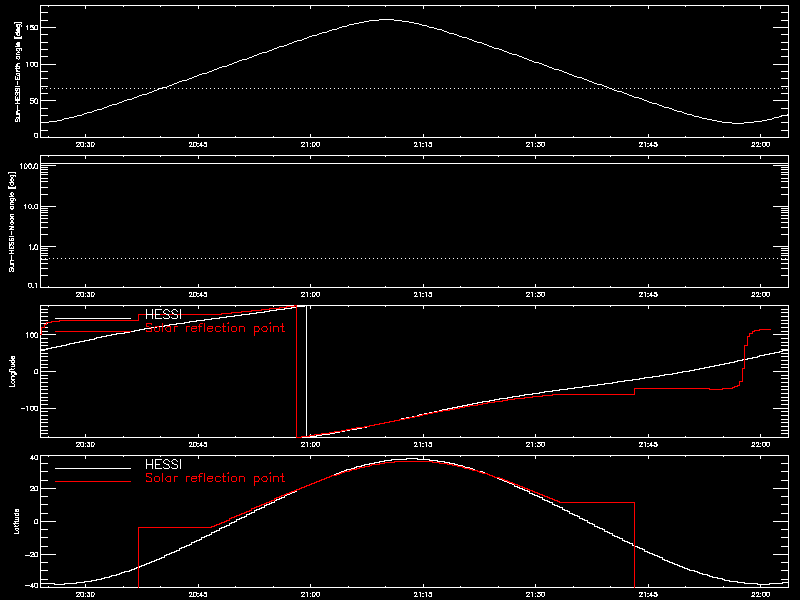The image size is (800, 600).
Task: Select 'Solar reflection point' legend in Latitude plot
Action: tap(215, 478)
